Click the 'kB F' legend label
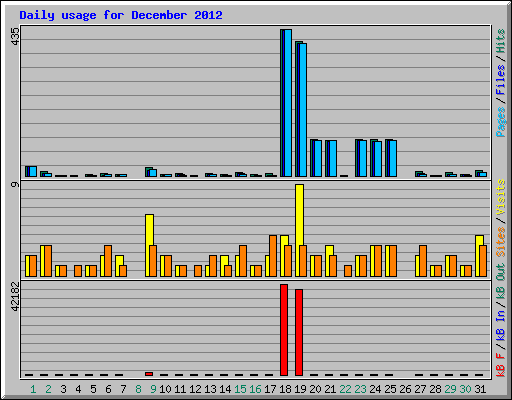The width and height of the screenshot is (512, 400). point(501,364)
